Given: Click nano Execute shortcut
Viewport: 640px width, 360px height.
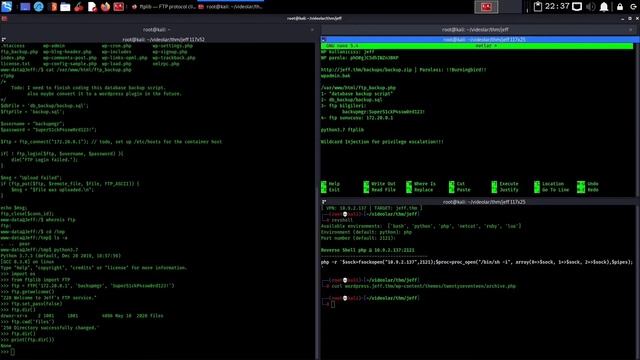Looking at the screenshot, I should [x=505, y=184].
